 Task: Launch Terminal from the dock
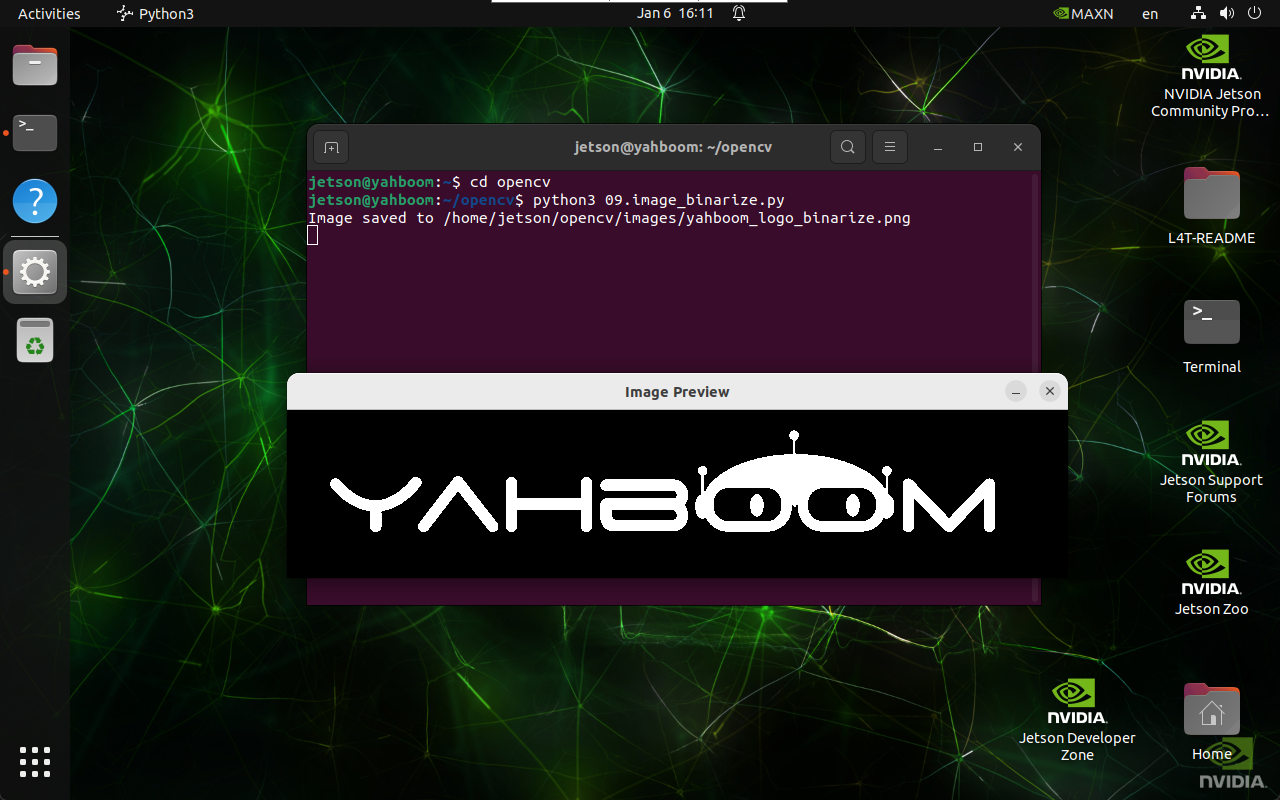(x=35, y=132)
